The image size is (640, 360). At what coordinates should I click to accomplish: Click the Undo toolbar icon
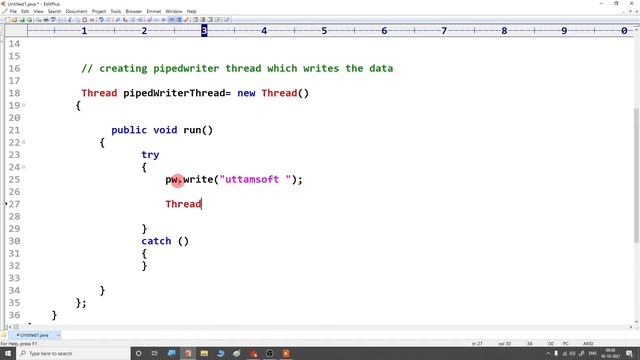click(101, 20)
